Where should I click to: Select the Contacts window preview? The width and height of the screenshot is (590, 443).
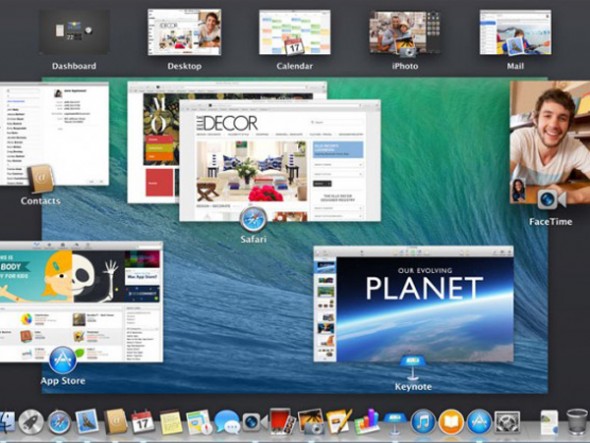[54, 134]
